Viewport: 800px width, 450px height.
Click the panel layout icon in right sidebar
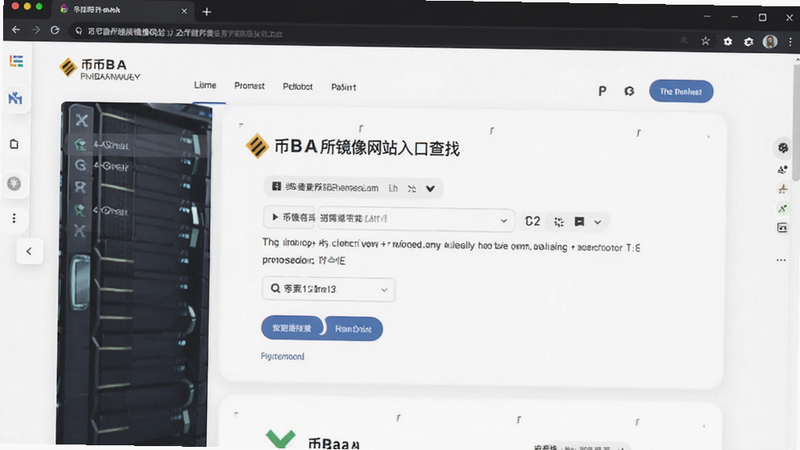coord(782,228)
